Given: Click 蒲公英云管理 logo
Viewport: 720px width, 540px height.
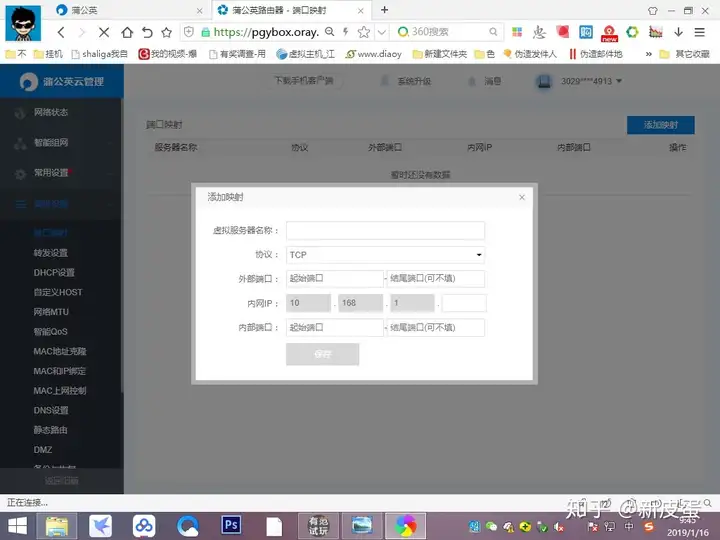Looking at the screenshot, I should click(x=62, y=82).
